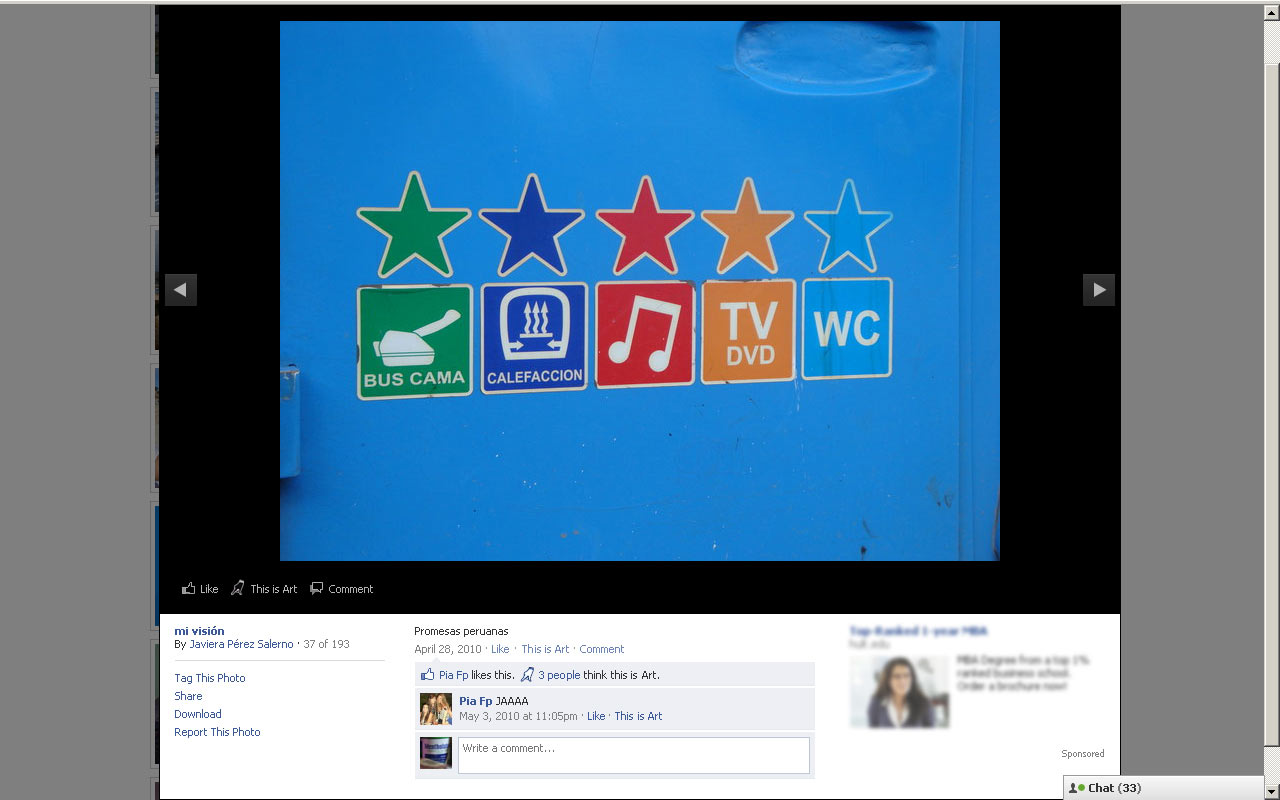Screen dimensions: 1280x800
Task: Open Javiera Pérez Salerno's profile
Action: point(241,644)
